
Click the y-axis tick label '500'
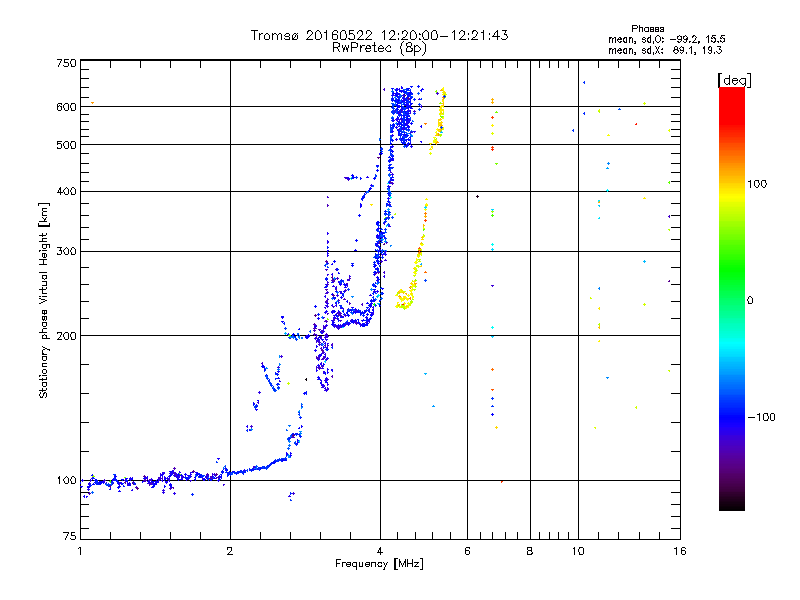(x=66, y=145)
